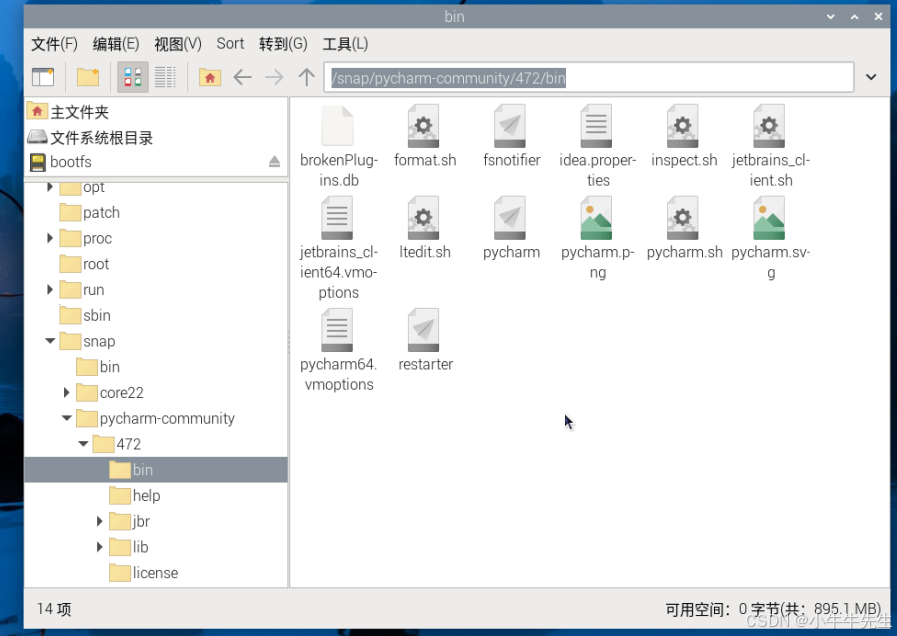
Task: Open the 工具(L) menu
Action: [x=346, y=44]
